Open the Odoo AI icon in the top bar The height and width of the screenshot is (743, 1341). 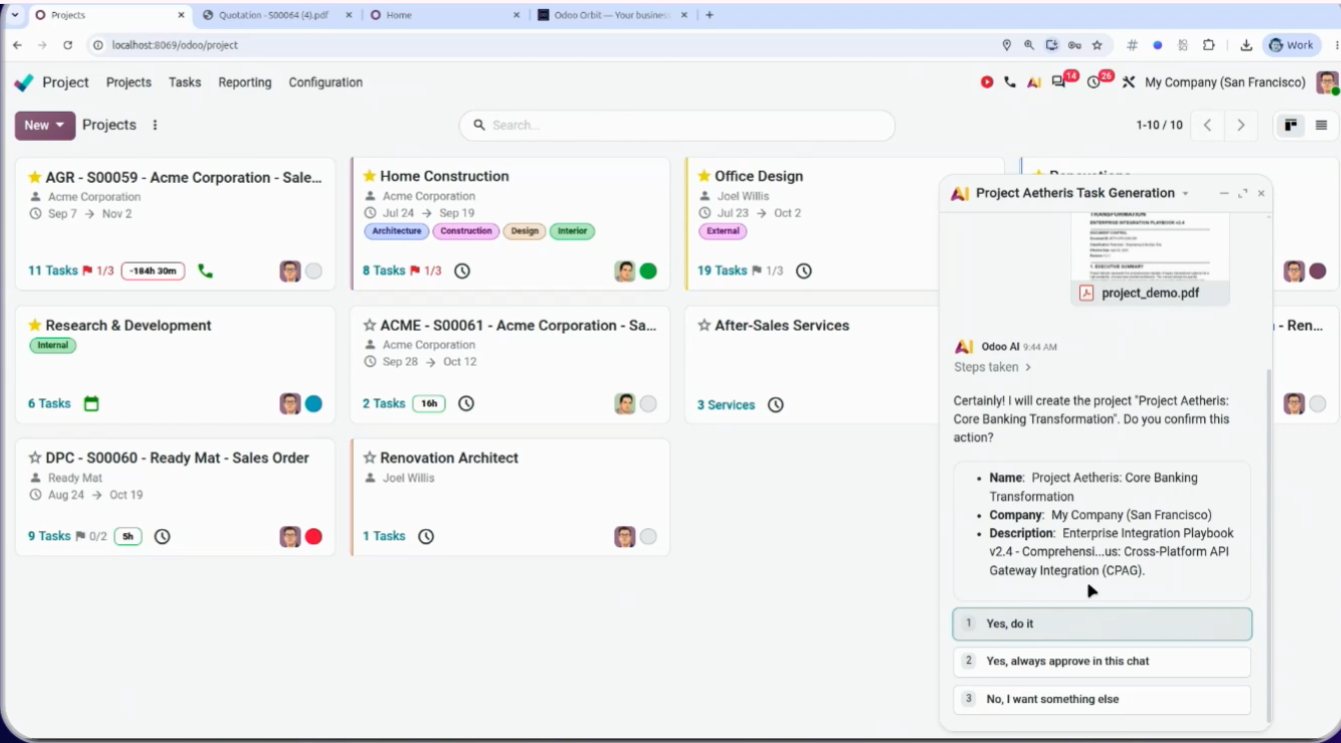(x=1034, y=83)
